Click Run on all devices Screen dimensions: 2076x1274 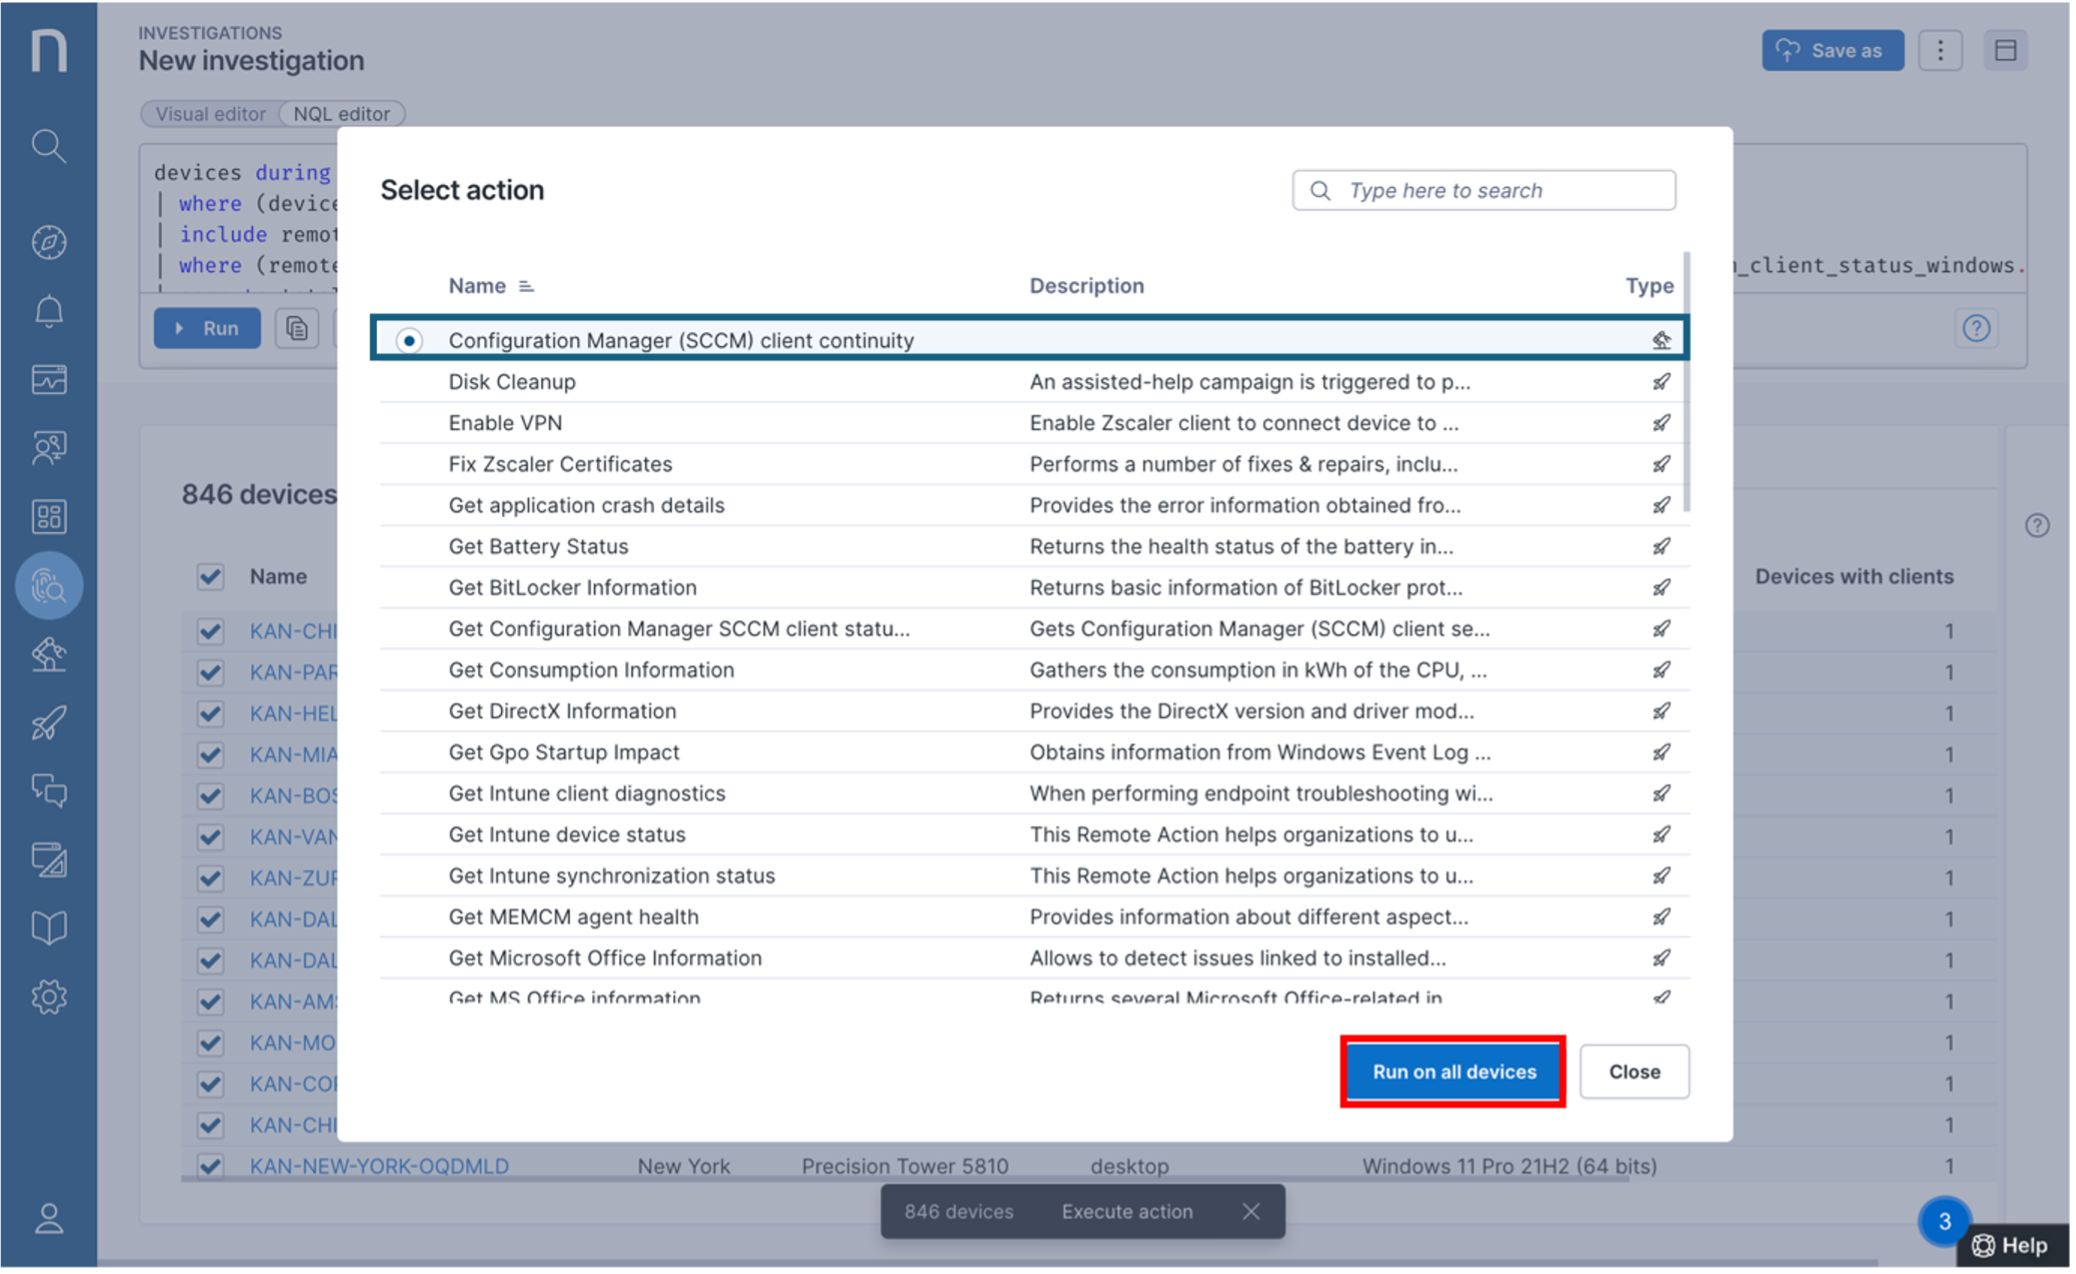coord(1452,1071)
